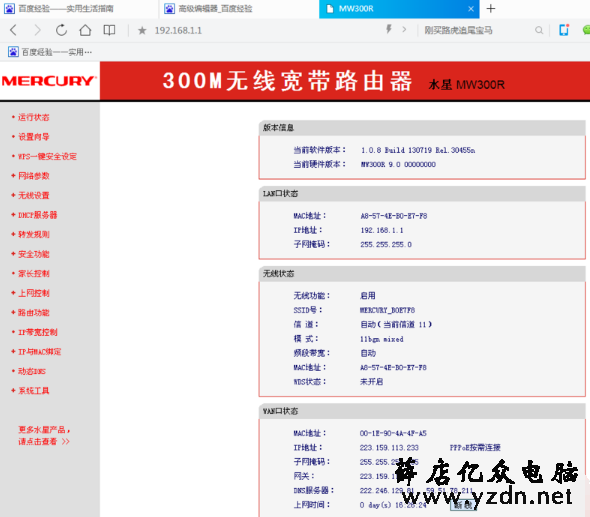Open 家长控制 in the sidebar
The image size is (590, 517).
point(33,274)
